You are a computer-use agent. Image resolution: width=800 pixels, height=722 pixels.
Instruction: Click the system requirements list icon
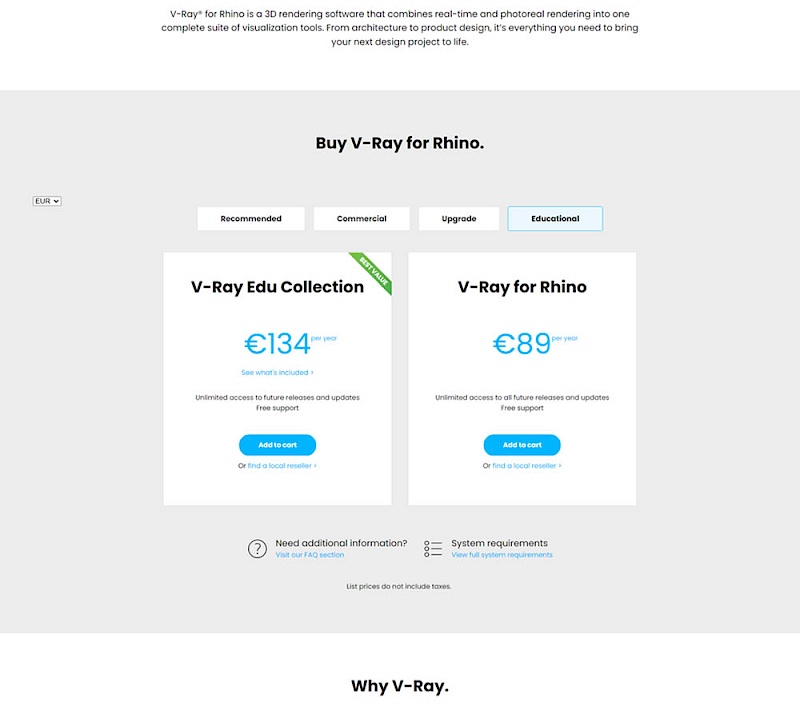click(x=433, y=549)
